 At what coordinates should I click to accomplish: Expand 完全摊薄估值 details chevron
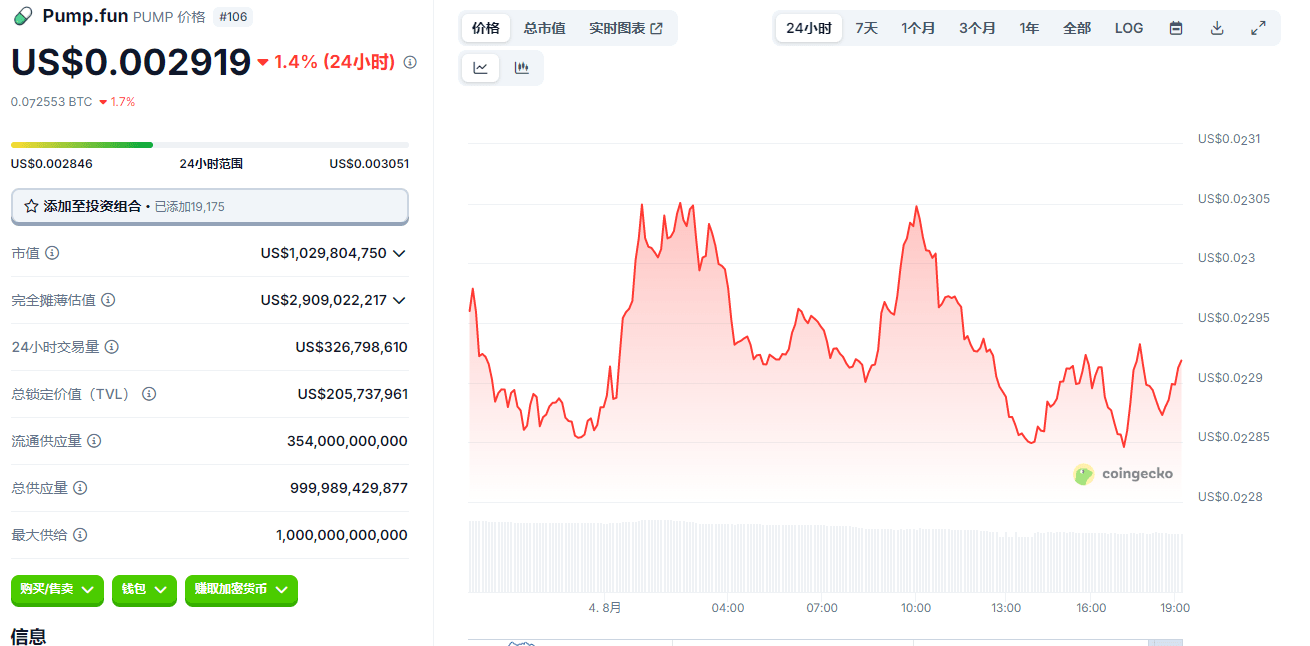(x=399, y=300)
